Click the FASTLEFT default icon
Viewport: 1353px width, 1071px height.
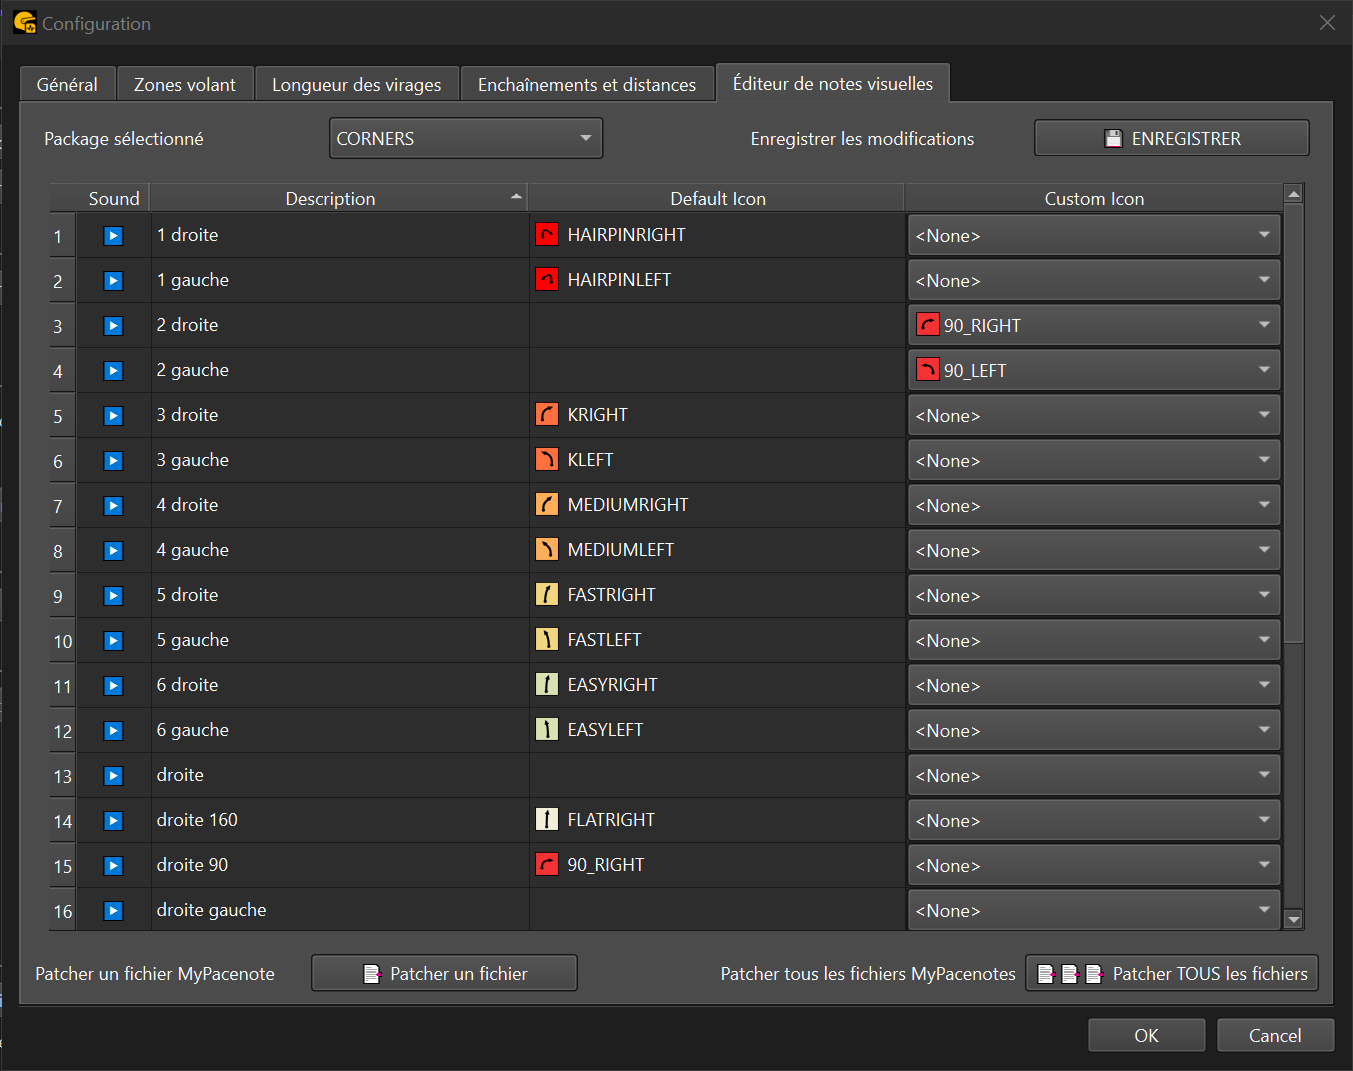[547, 640]
